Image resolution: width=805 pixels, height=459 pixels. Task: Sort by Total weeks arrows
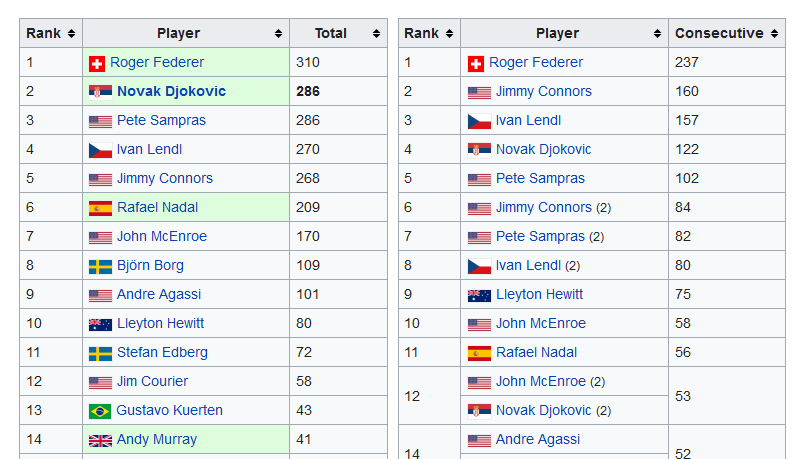[x=376, y=33]
